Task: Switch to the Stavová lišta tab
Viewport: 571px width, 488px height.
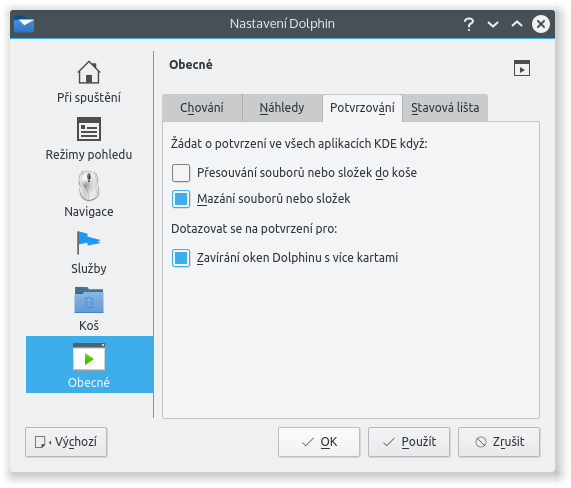Action: click(445, 108)
